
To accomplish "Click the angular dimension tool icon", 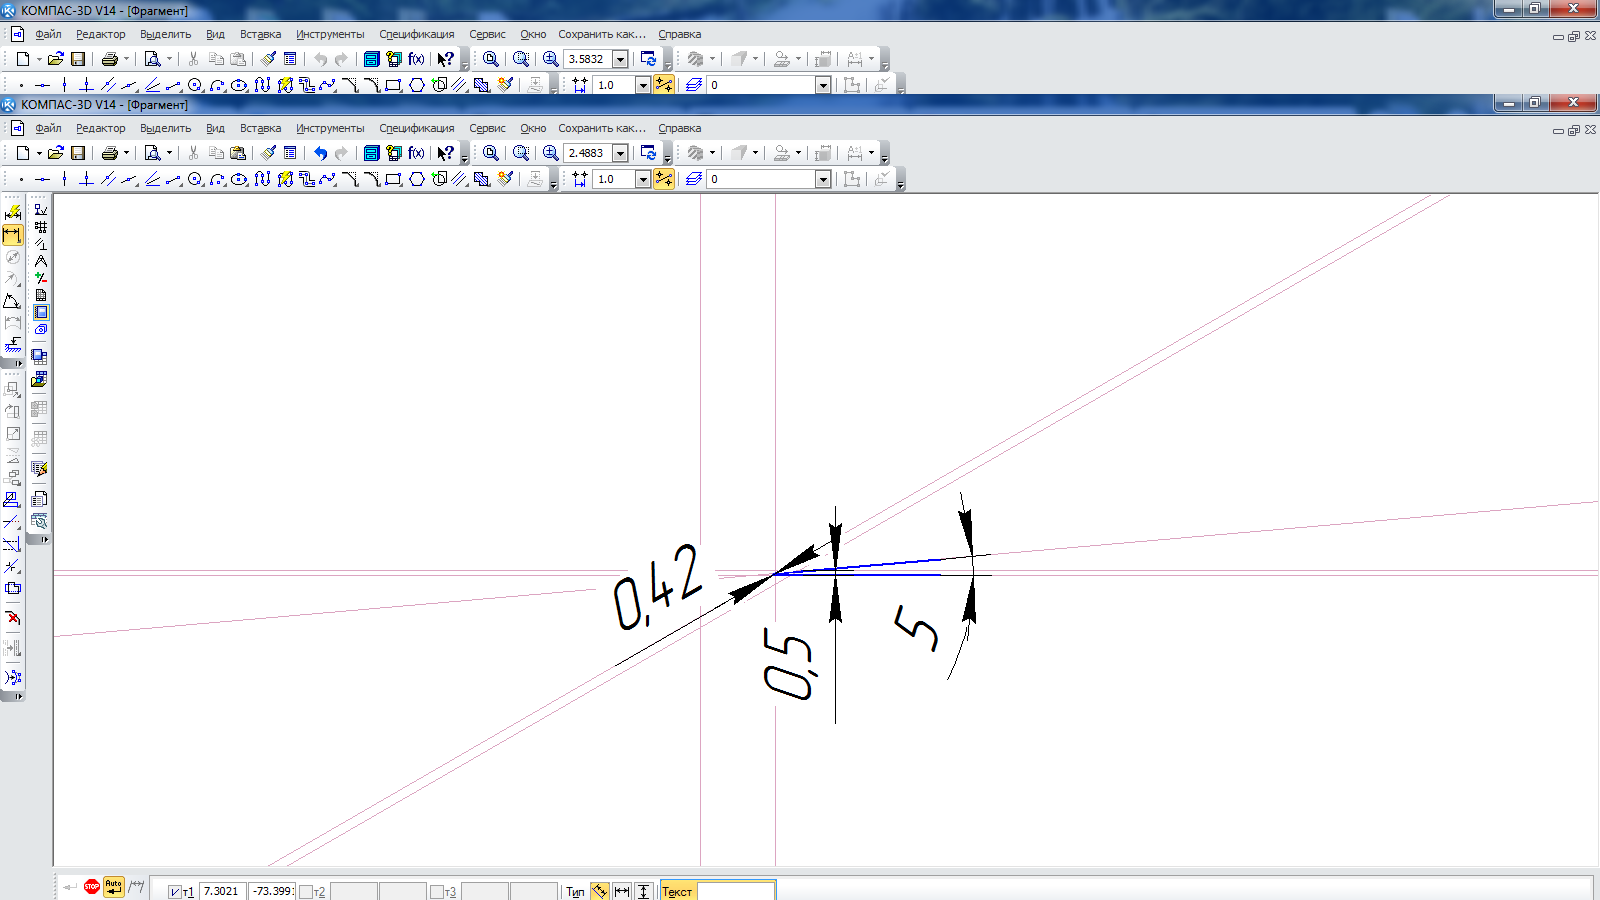I will click(12, 301).
